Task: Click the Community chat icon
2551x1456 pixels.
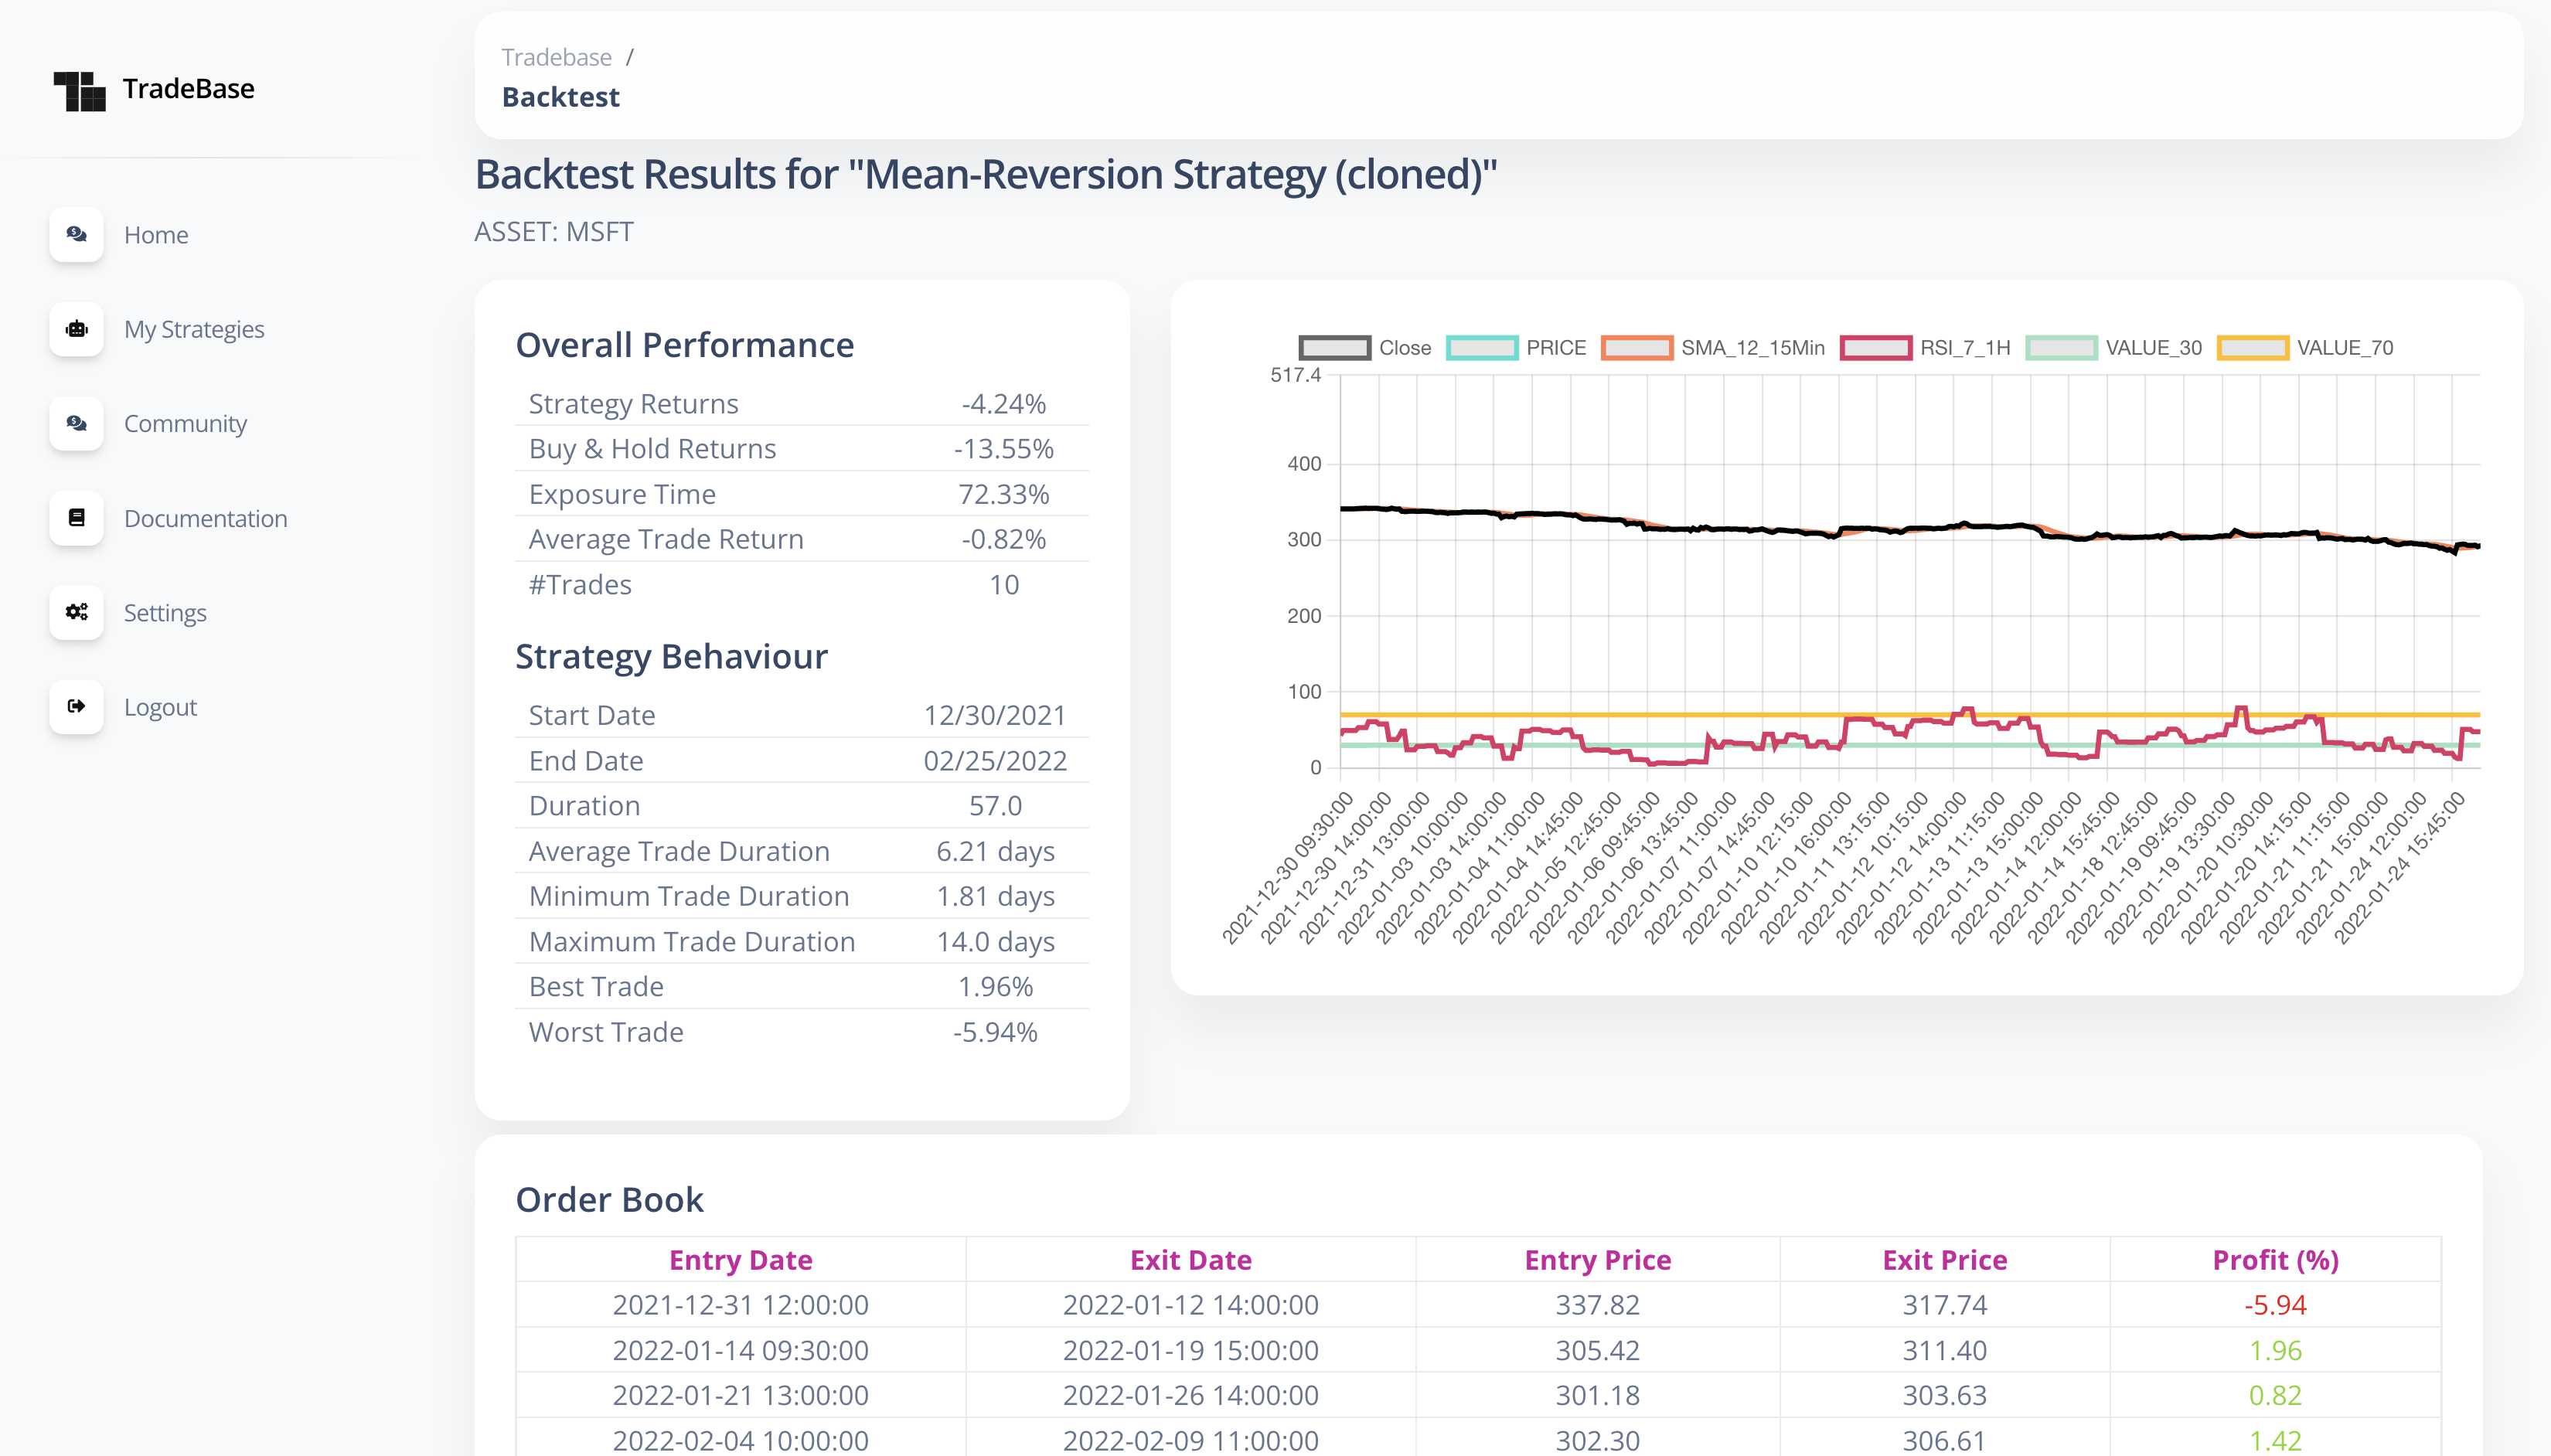Action: tap(77, 423)
